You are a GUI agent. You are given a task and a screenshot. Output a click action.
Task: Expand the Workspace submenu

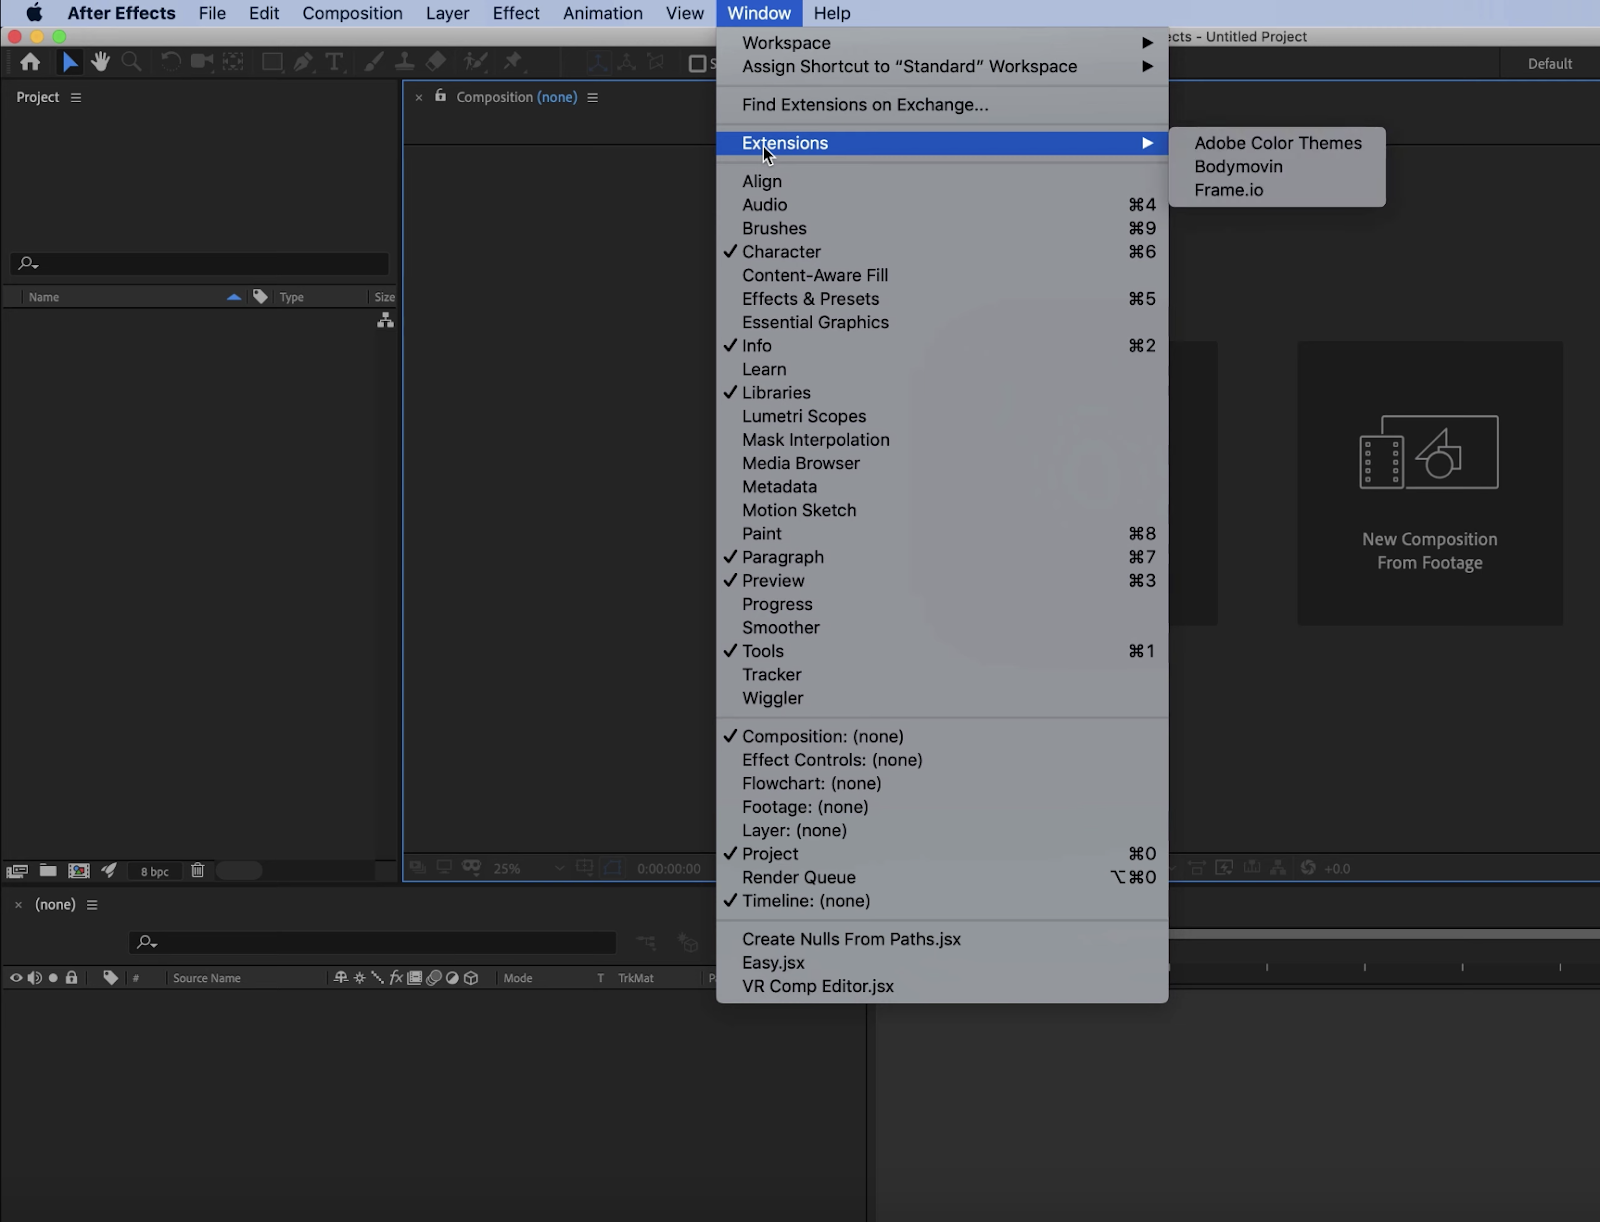click(786, 43)
